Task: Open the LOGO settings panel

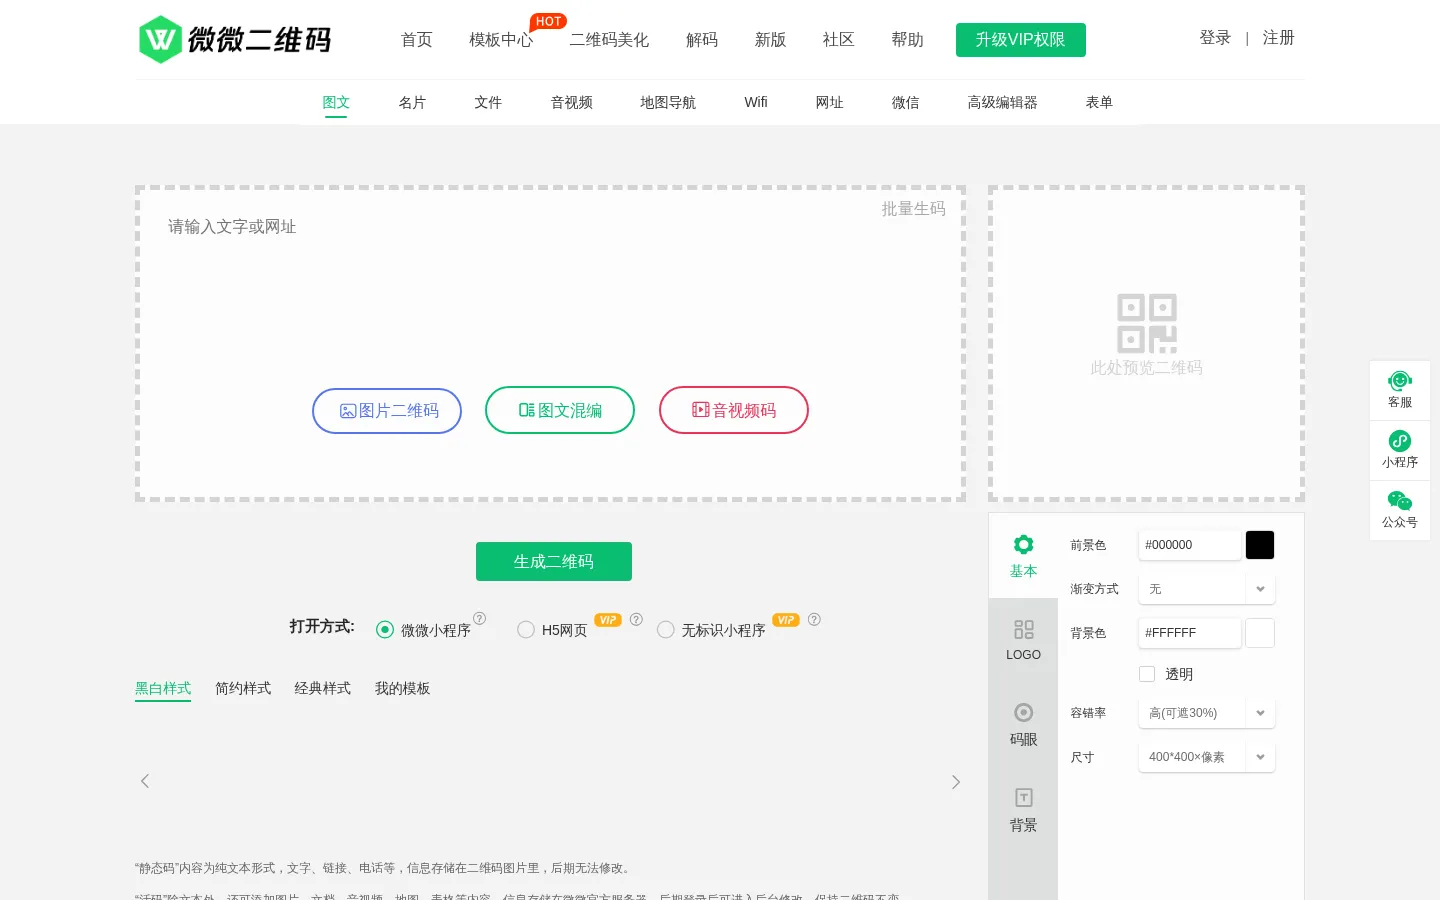Action: pyautogui.click(x=1023, y=640)
